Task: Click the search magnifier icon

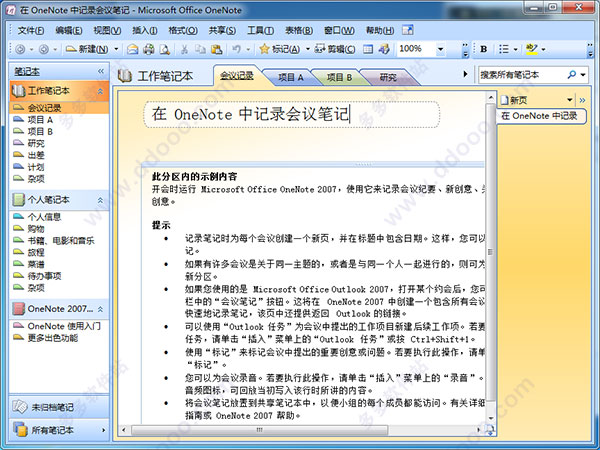Action: [572, 75]
